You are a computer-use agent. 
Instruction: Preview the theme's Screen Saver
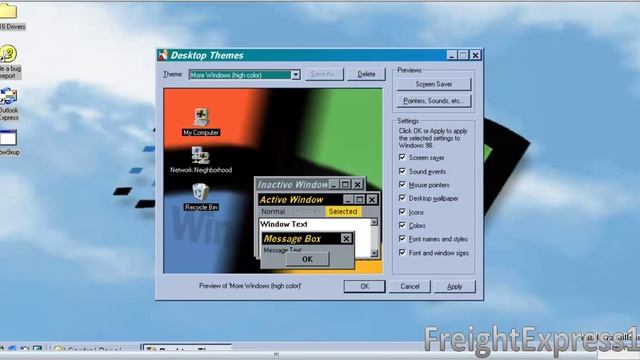pyautogui.click(x=433, y=84)
